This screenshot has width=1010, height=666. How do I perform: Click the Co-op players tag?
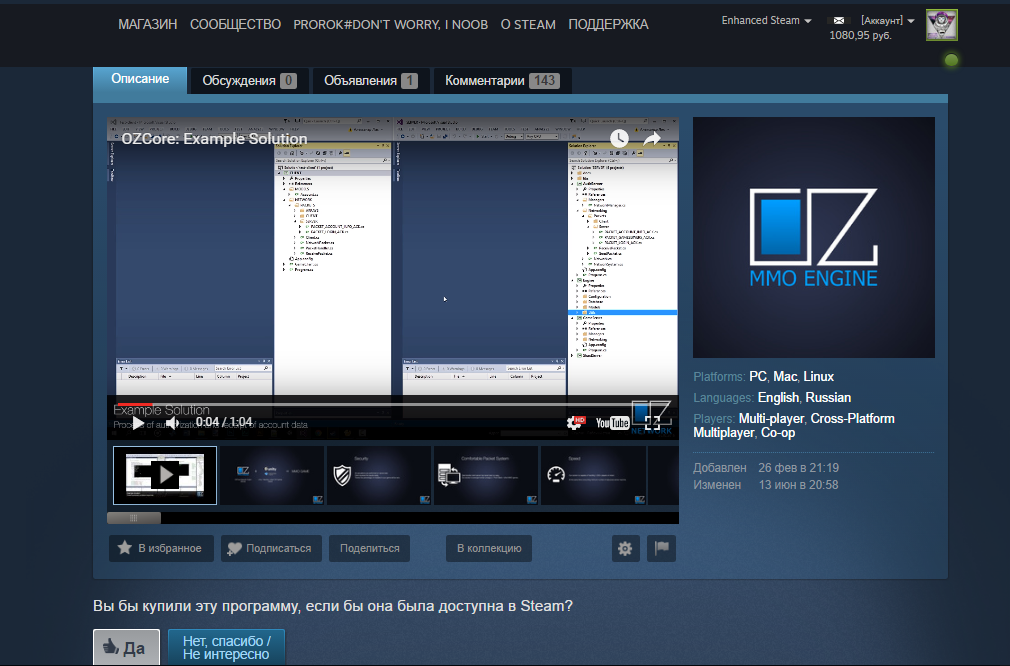[x=777, y=433]
